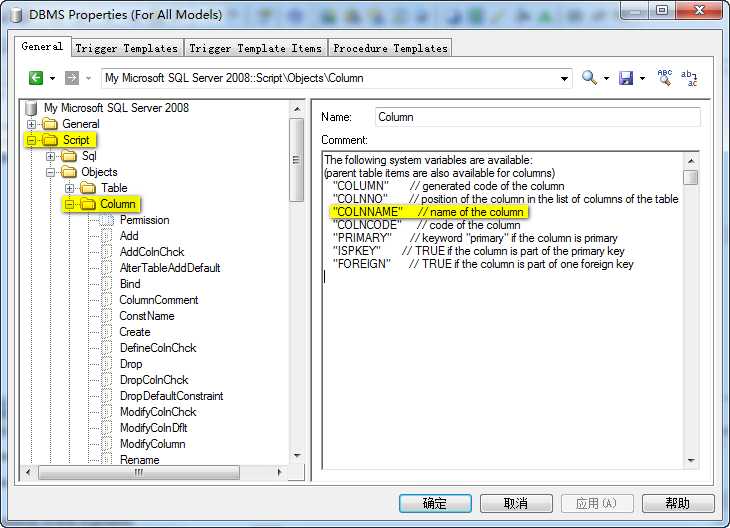The width and height of the screenshot is (730, 528).
Task: Select the My Microsoft SQL Server 2008 root node icon
Action: click(31, 108)
